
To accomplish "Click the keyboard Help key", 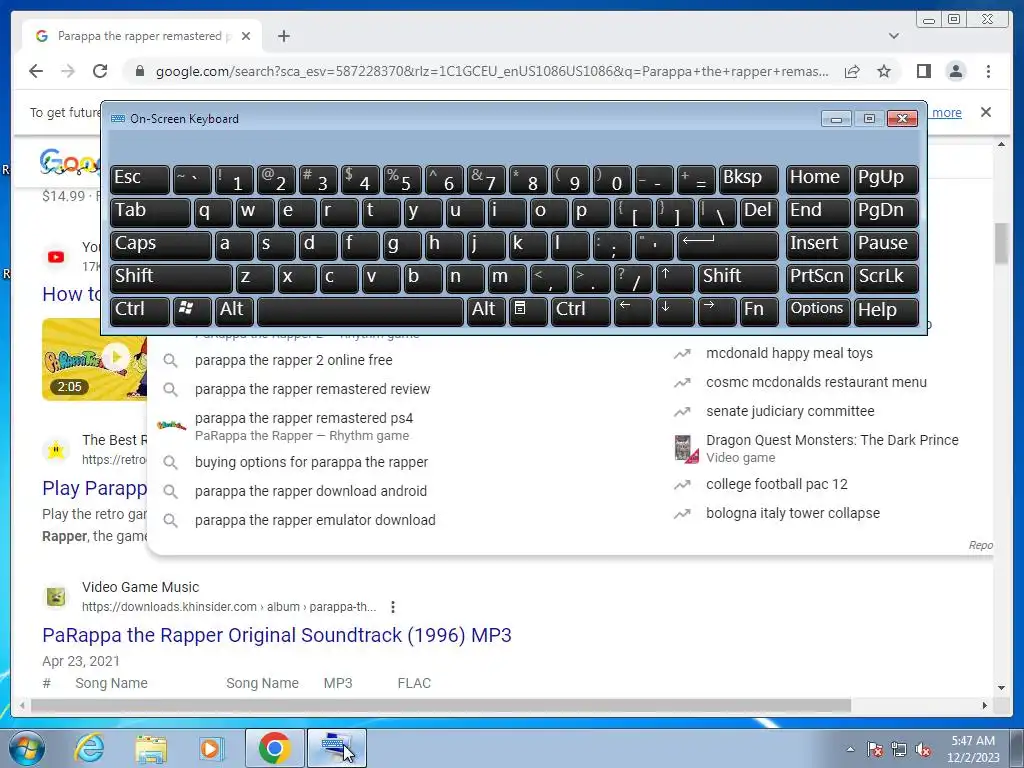I will click(x=886, y=311).
